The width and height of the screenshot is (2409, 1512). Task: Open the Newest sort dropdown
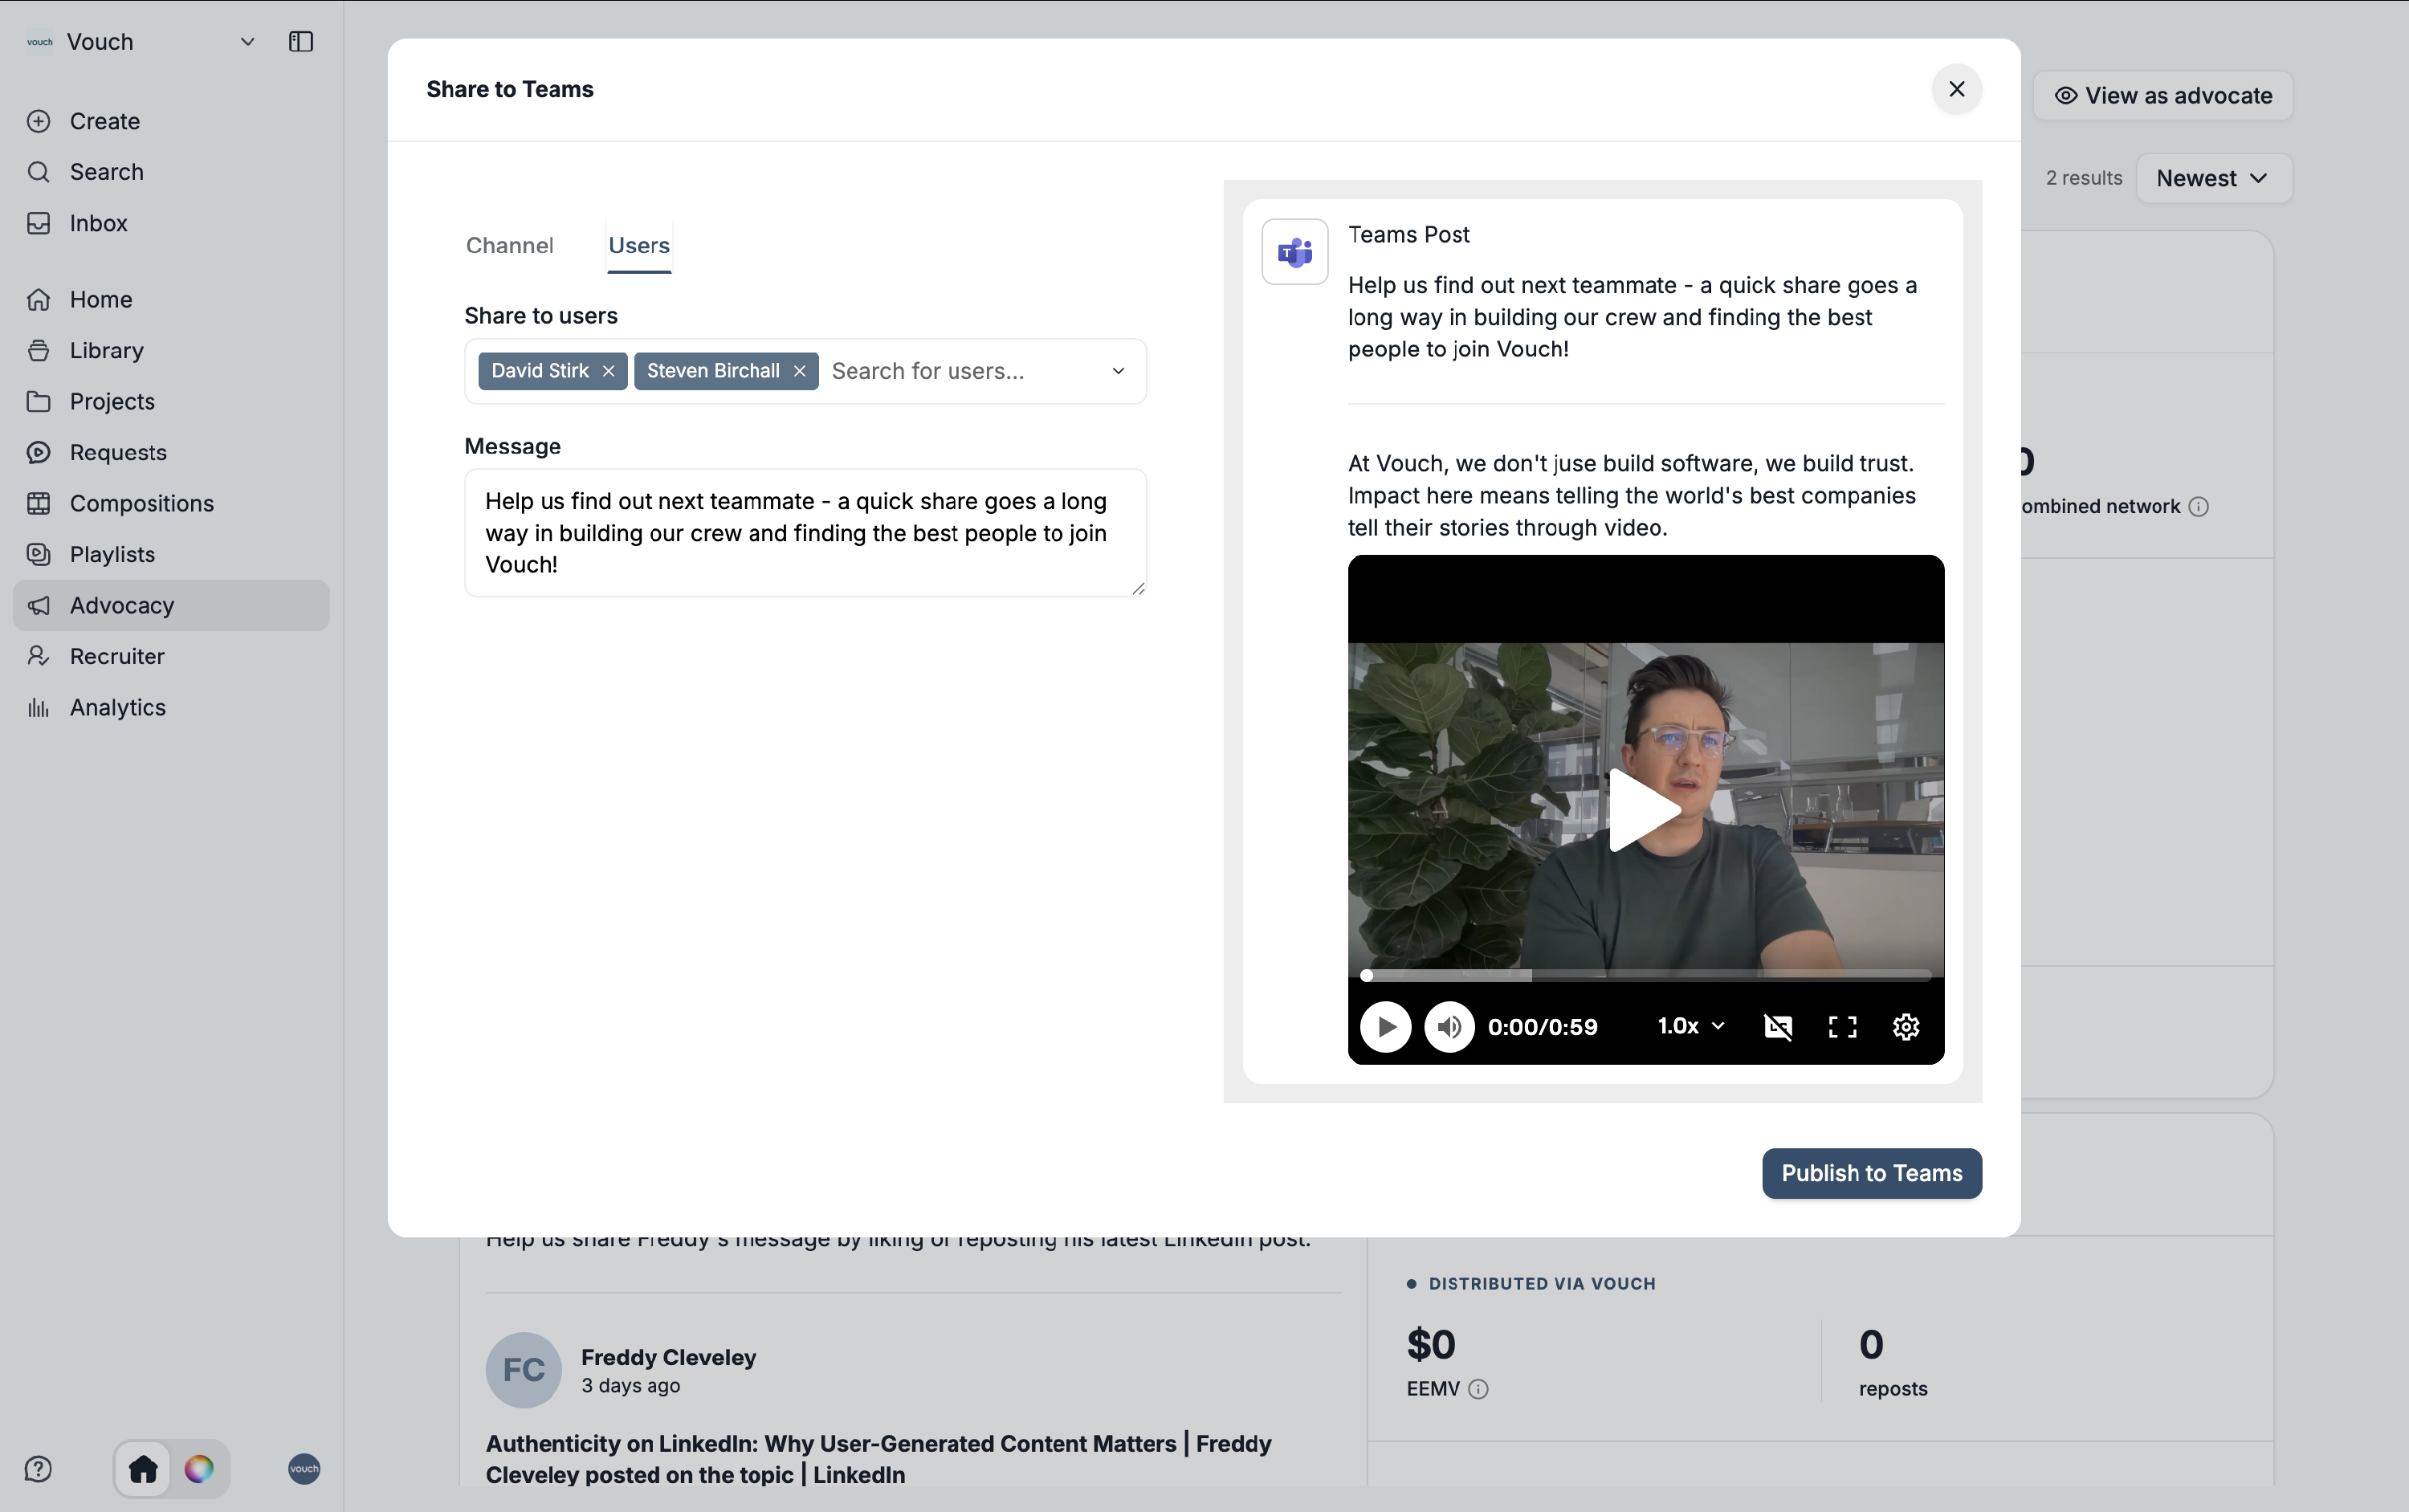[x=2214, y=178]
